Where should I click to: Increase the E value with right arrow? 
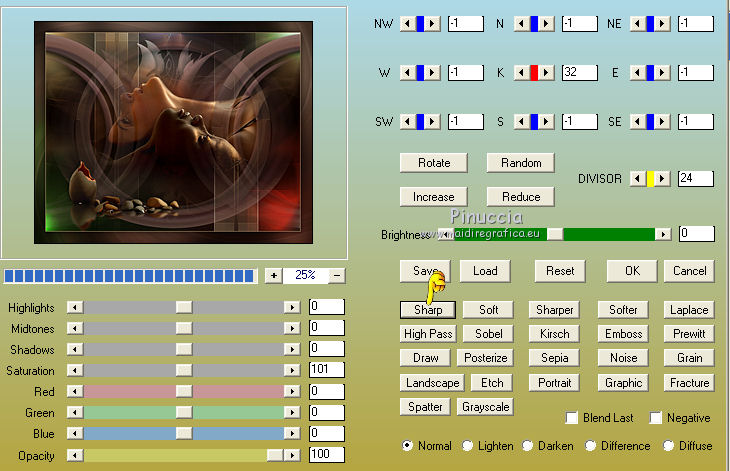coord(662,73)
